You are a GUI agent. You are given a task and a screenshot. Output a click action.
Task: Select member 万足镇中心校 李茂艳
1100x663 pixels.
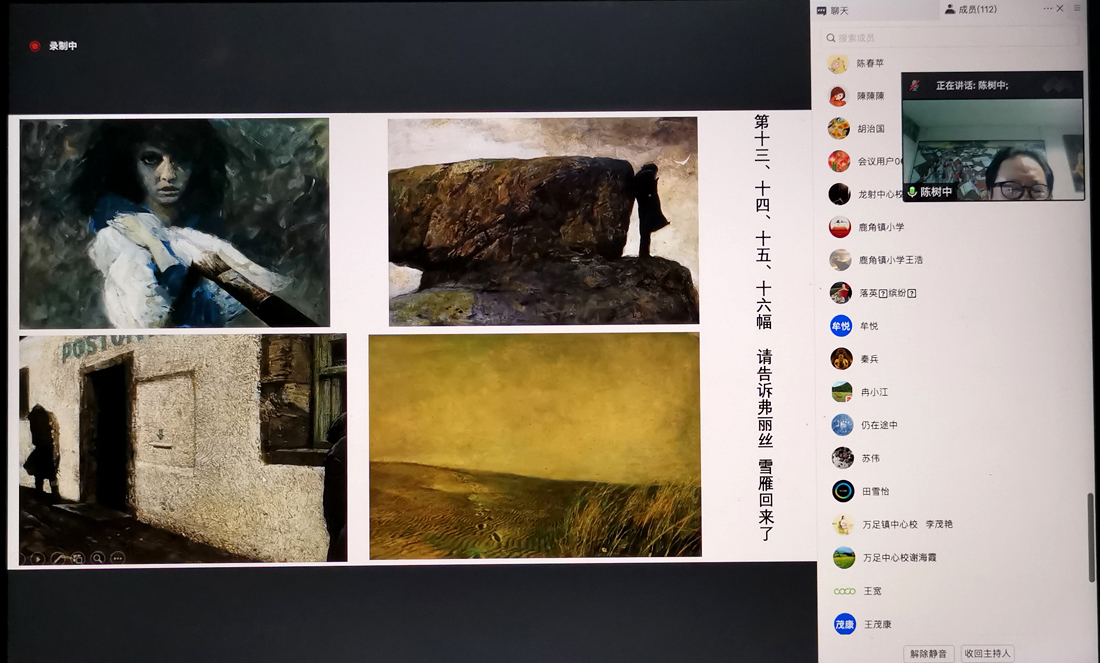point(908,525)
